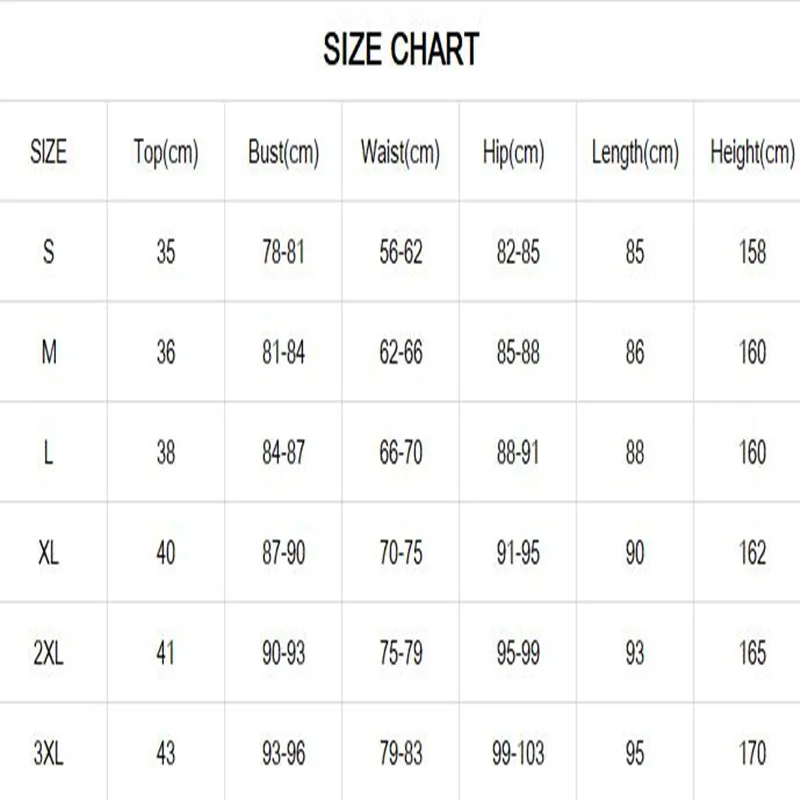Click the S size row label

49,252
